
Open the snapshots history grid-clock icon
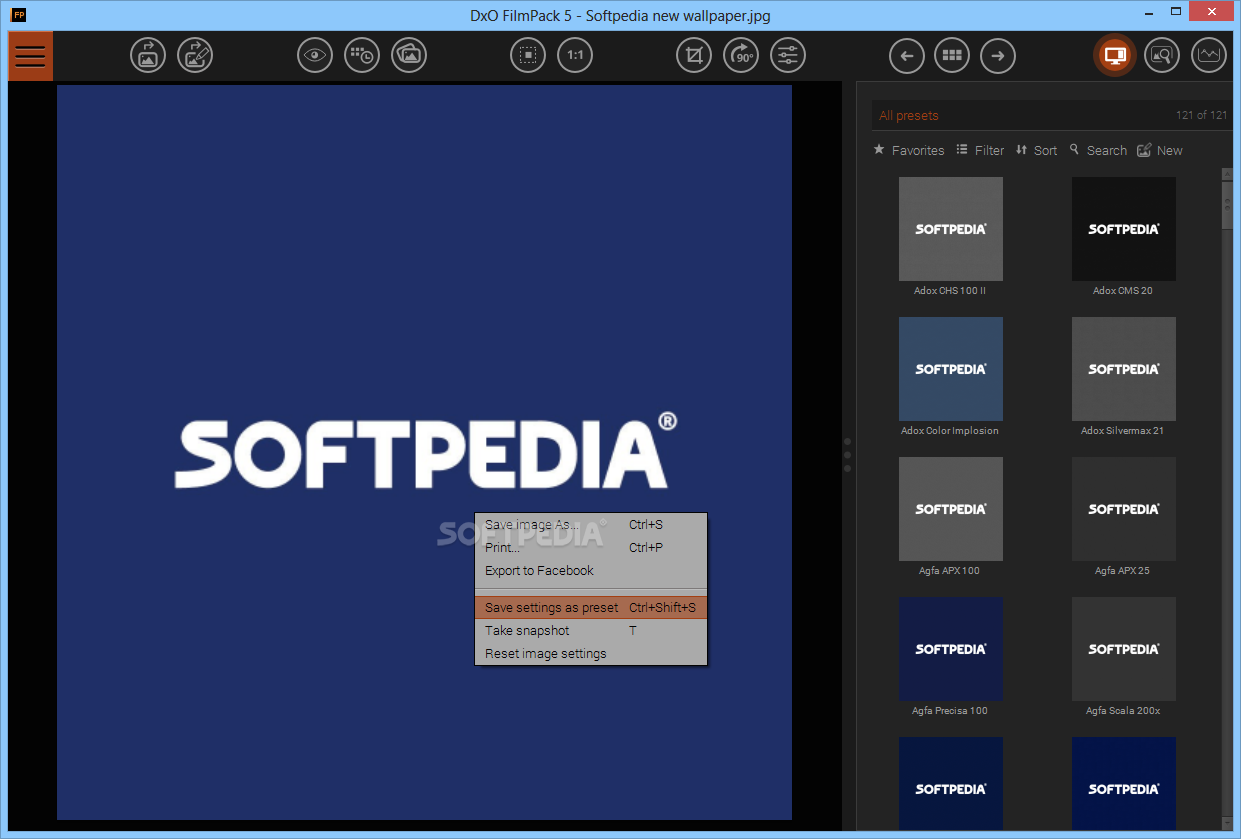[x=362, y=55]
